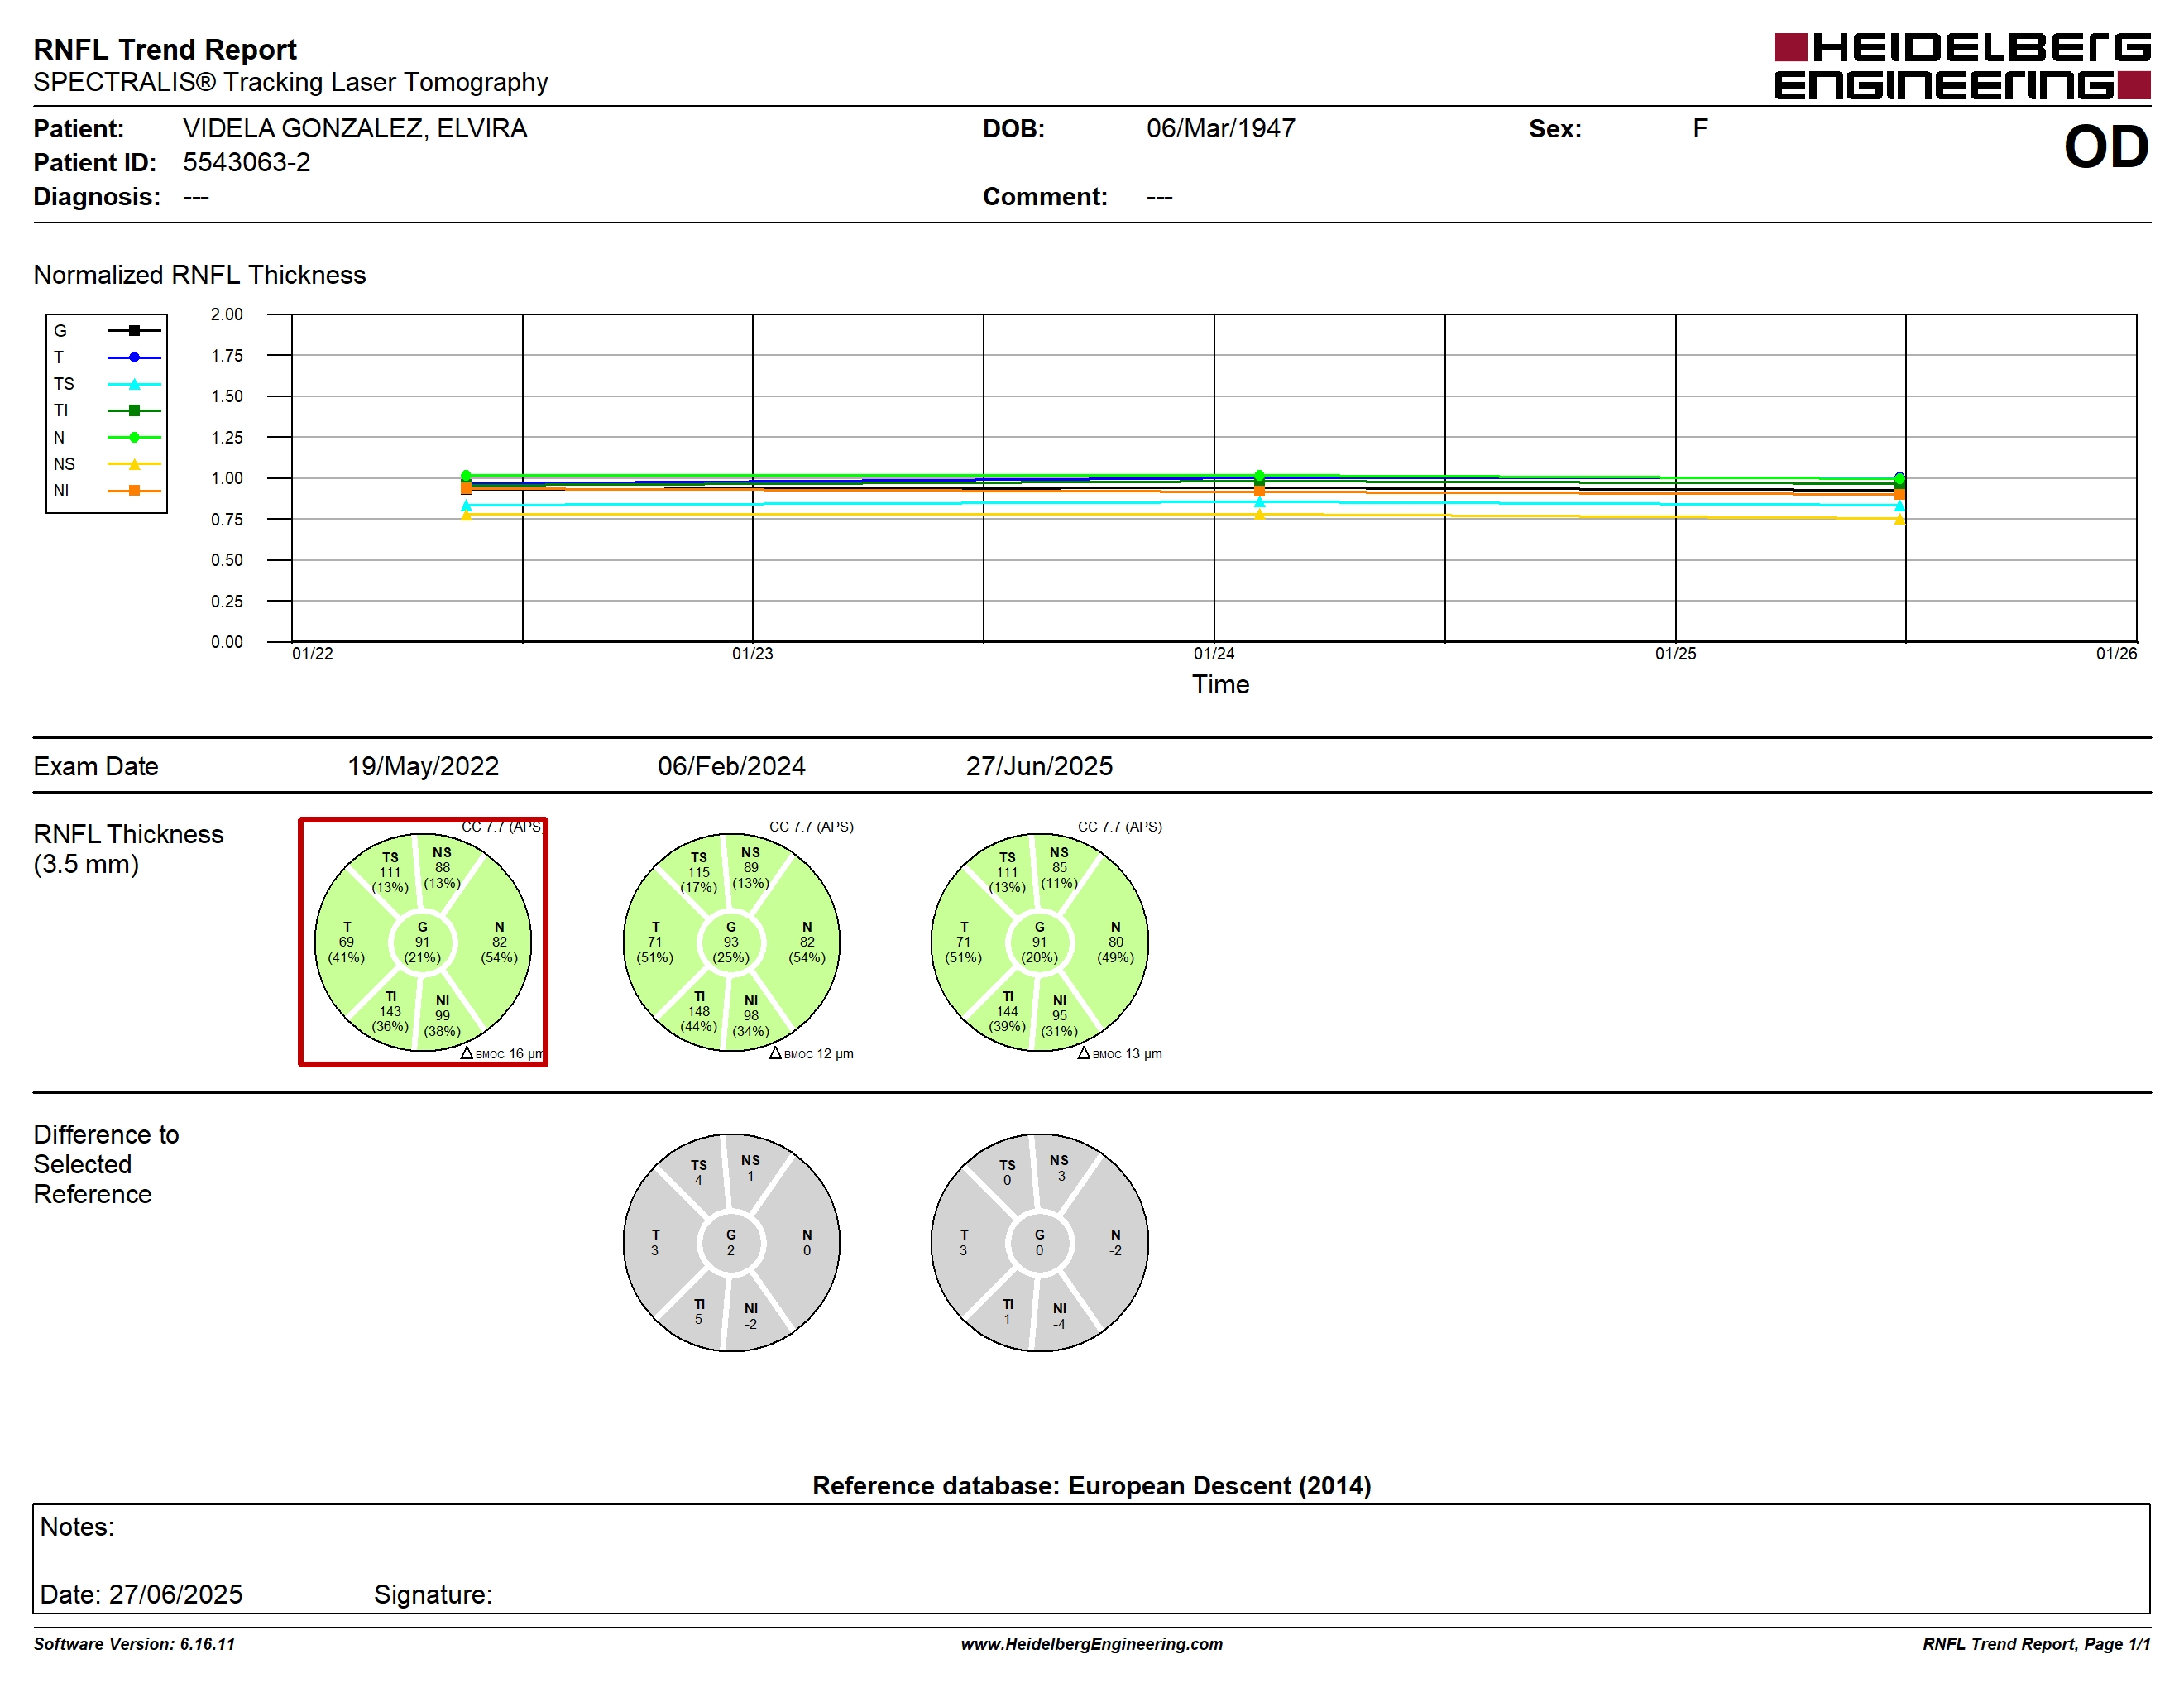Select the 06/Feb/2024 RNFL thickness chart
Viewport: 2184px width, 1688px height.
pyautogui.click(x=731, y=942)
